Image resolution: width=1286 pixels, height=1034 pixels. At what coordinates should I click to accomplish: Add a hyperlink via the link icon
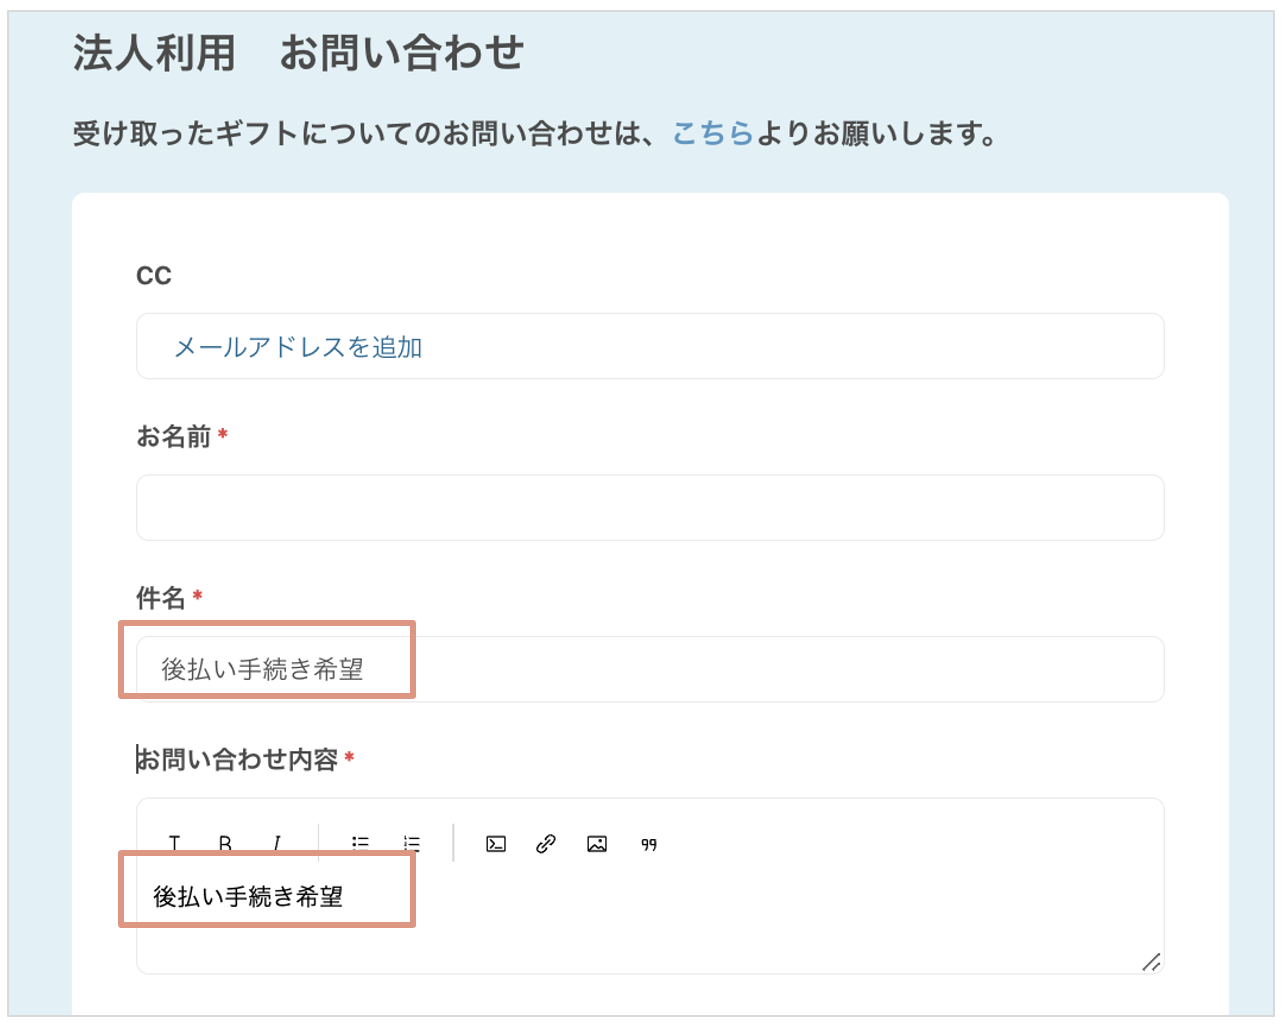point(546,844)
